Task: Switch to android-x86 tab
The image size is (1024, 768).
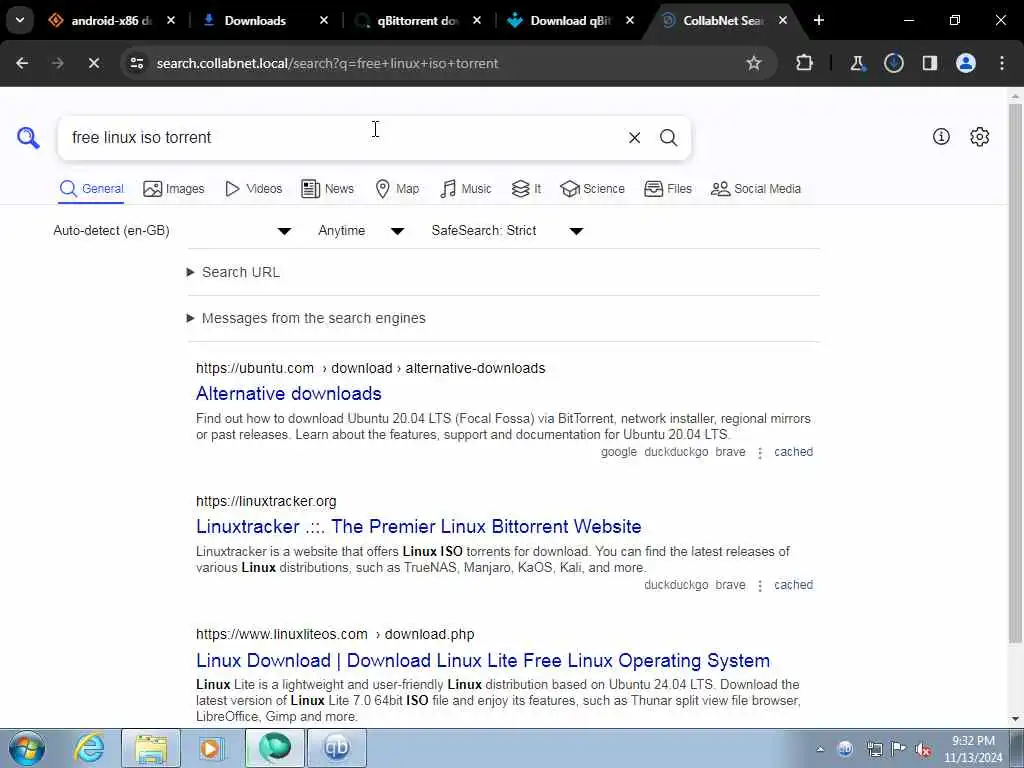Action: (x=111, y=21)
